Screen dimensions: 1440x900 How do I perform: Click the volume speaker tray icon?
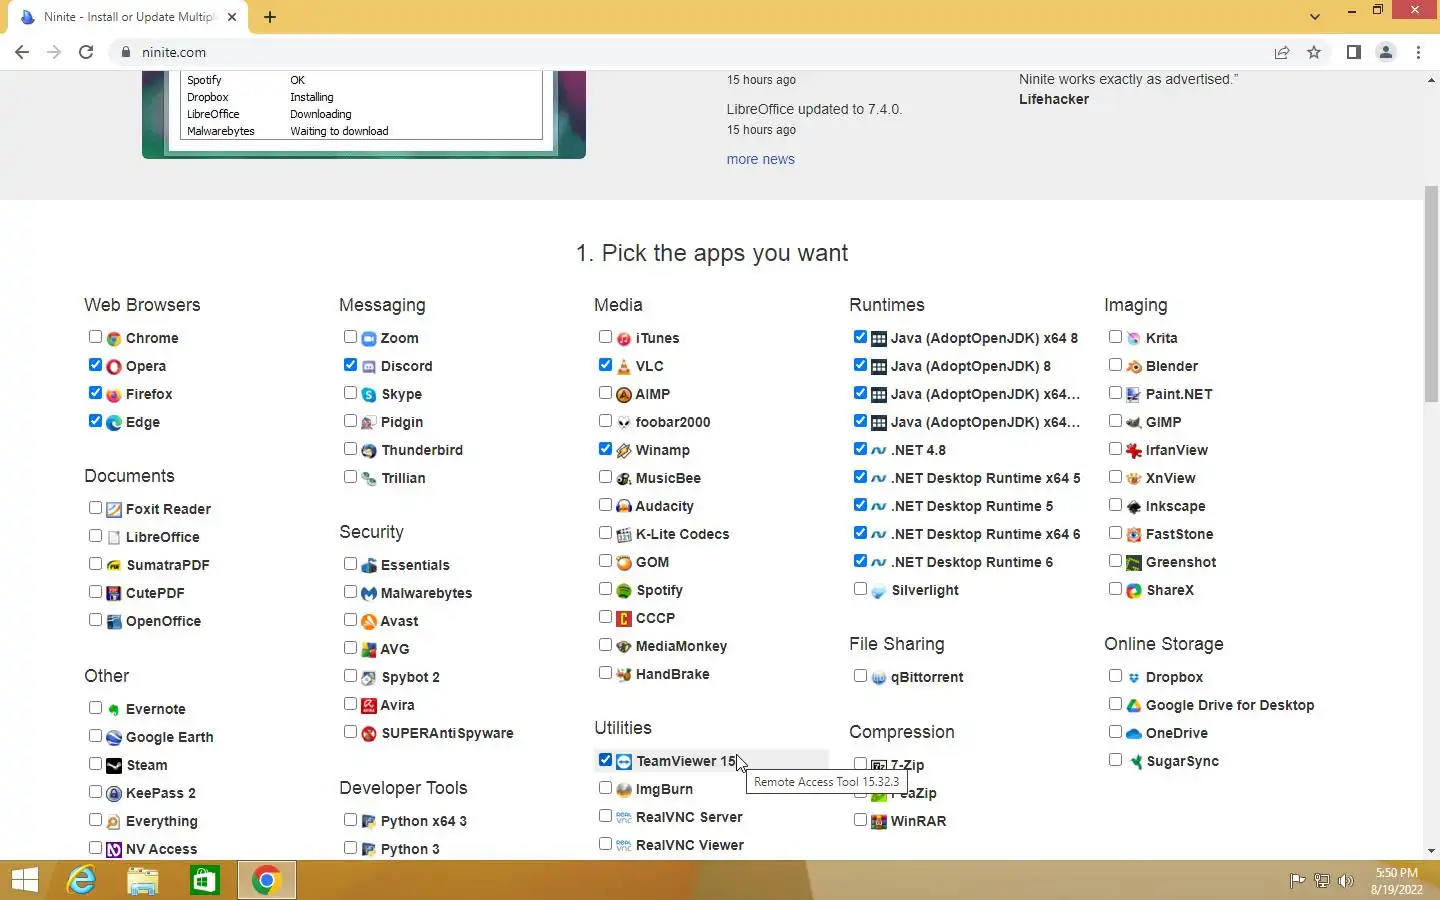tap(1346, 881)
